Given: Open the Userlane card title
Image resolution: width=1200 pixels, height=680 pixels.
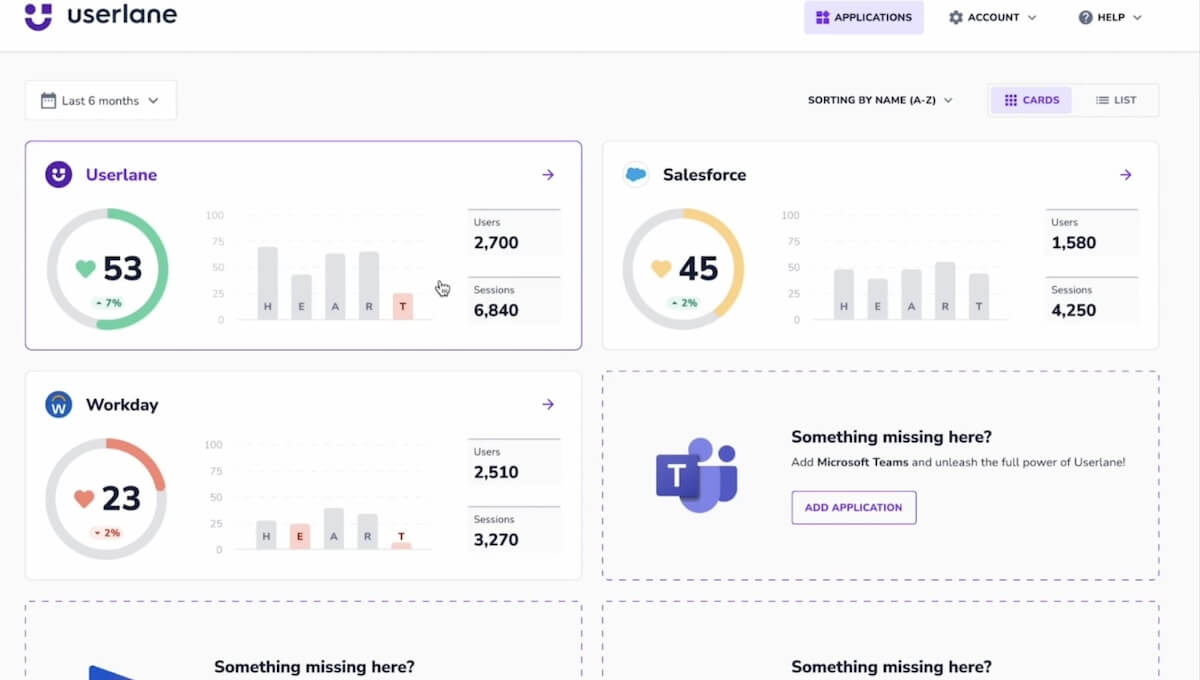Looking at the screenshot, I should [x=121, y=175].
